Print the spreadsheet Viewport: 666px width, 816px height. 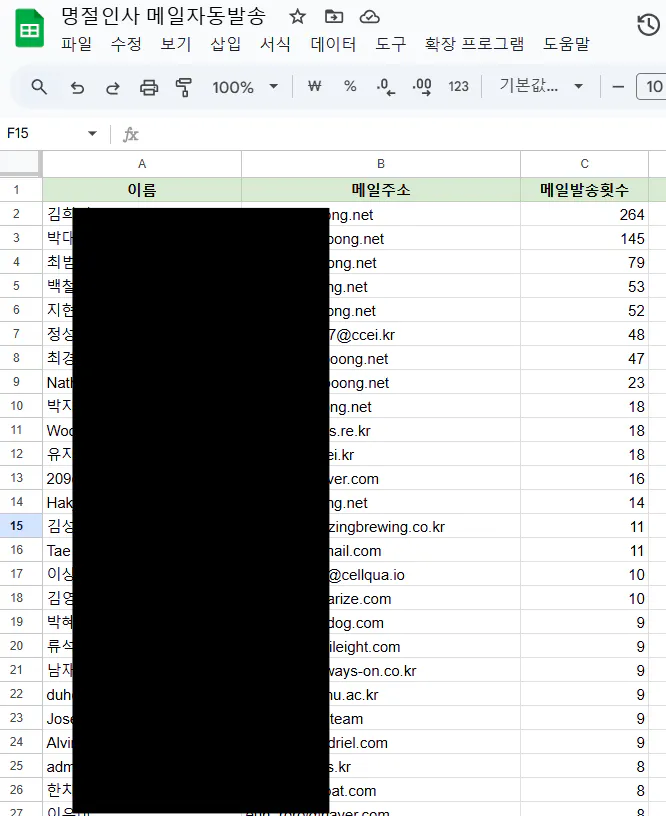coord(149,87)
